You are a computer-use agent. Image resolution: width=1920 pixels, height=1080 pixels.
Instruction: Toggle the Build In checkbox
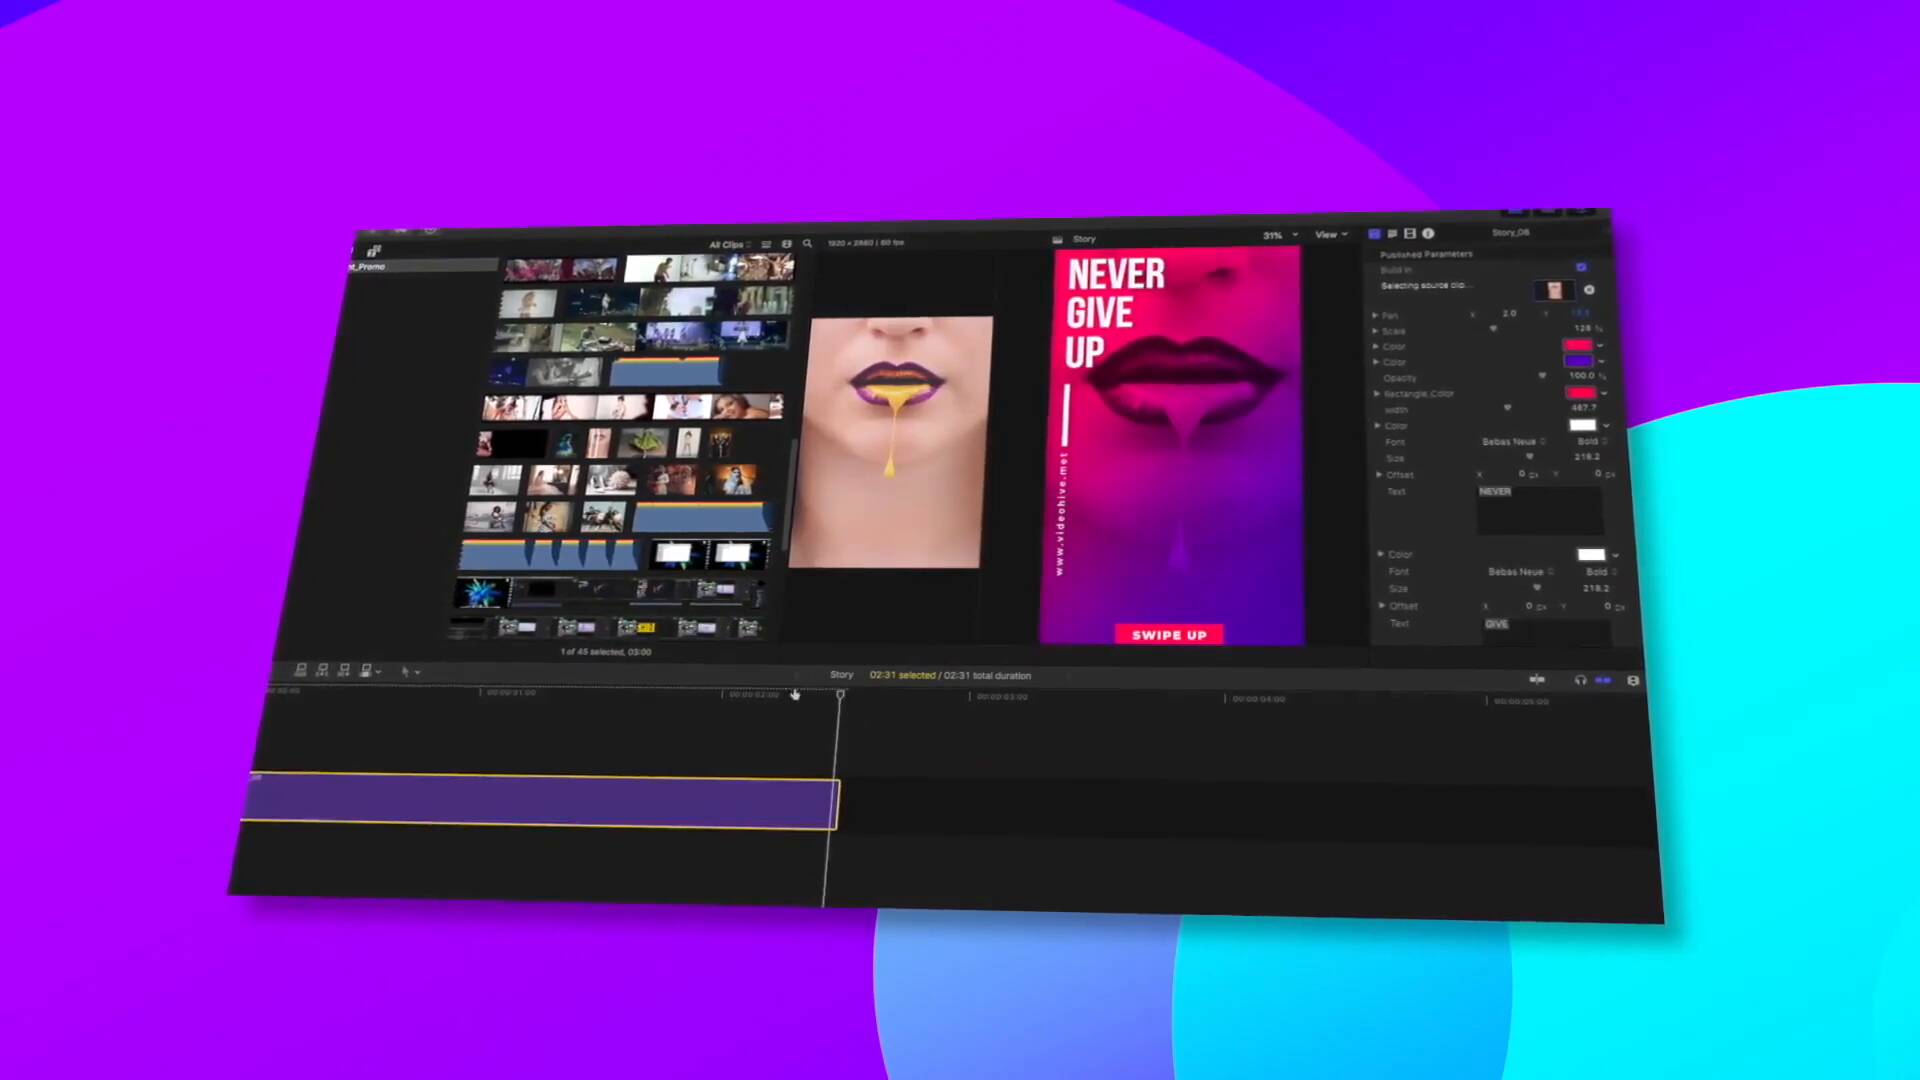(x=1581, y=267)
